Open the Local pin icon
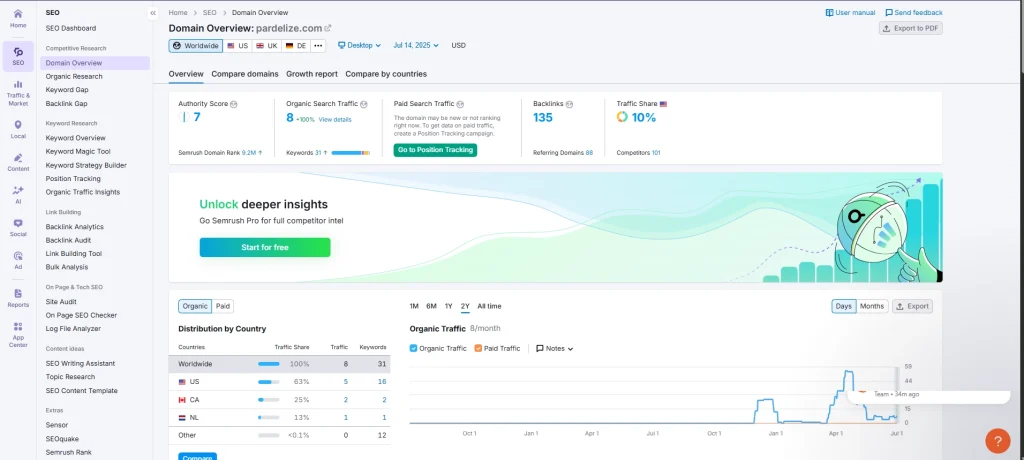The image size is (1024, 460). [18, 125]
